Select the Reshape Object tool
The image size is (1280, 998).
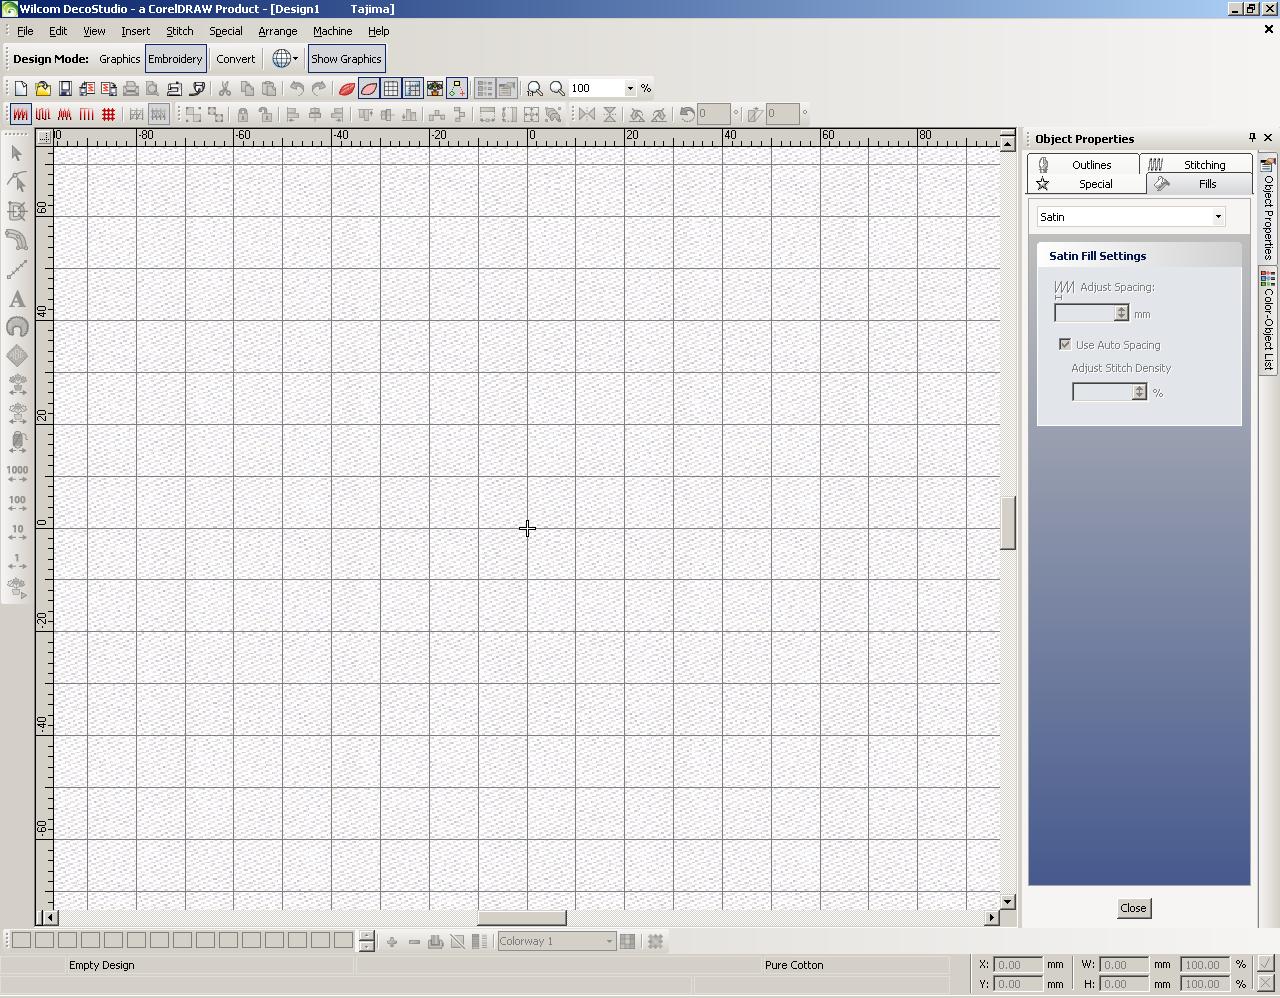16,182
